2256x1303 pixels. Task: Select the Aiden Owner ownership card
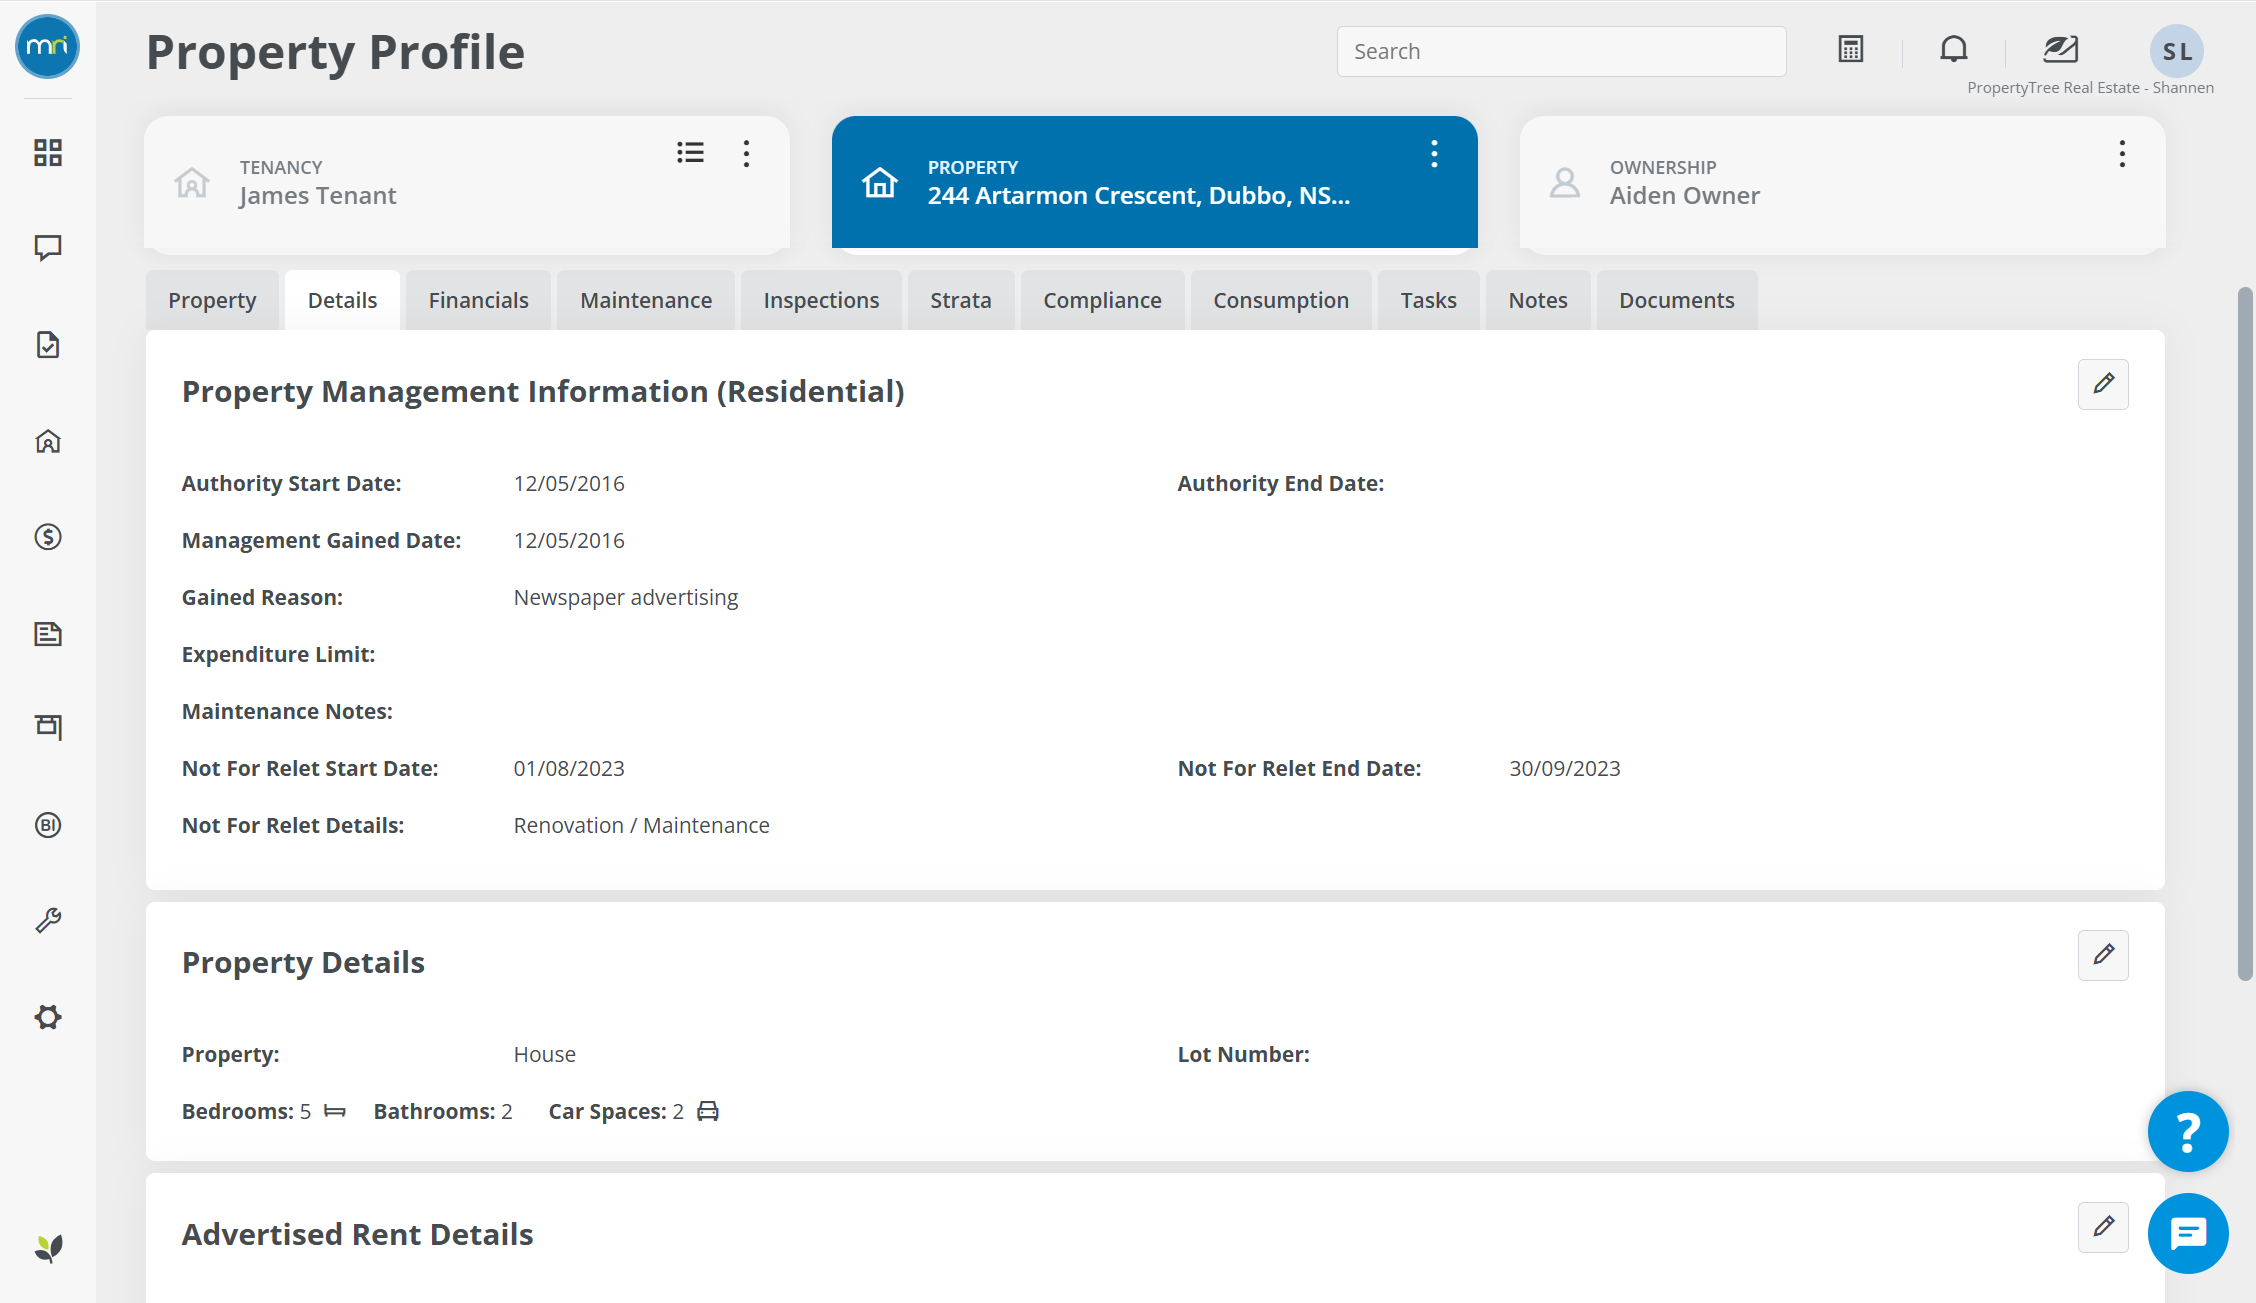[x=1842, y=183]
